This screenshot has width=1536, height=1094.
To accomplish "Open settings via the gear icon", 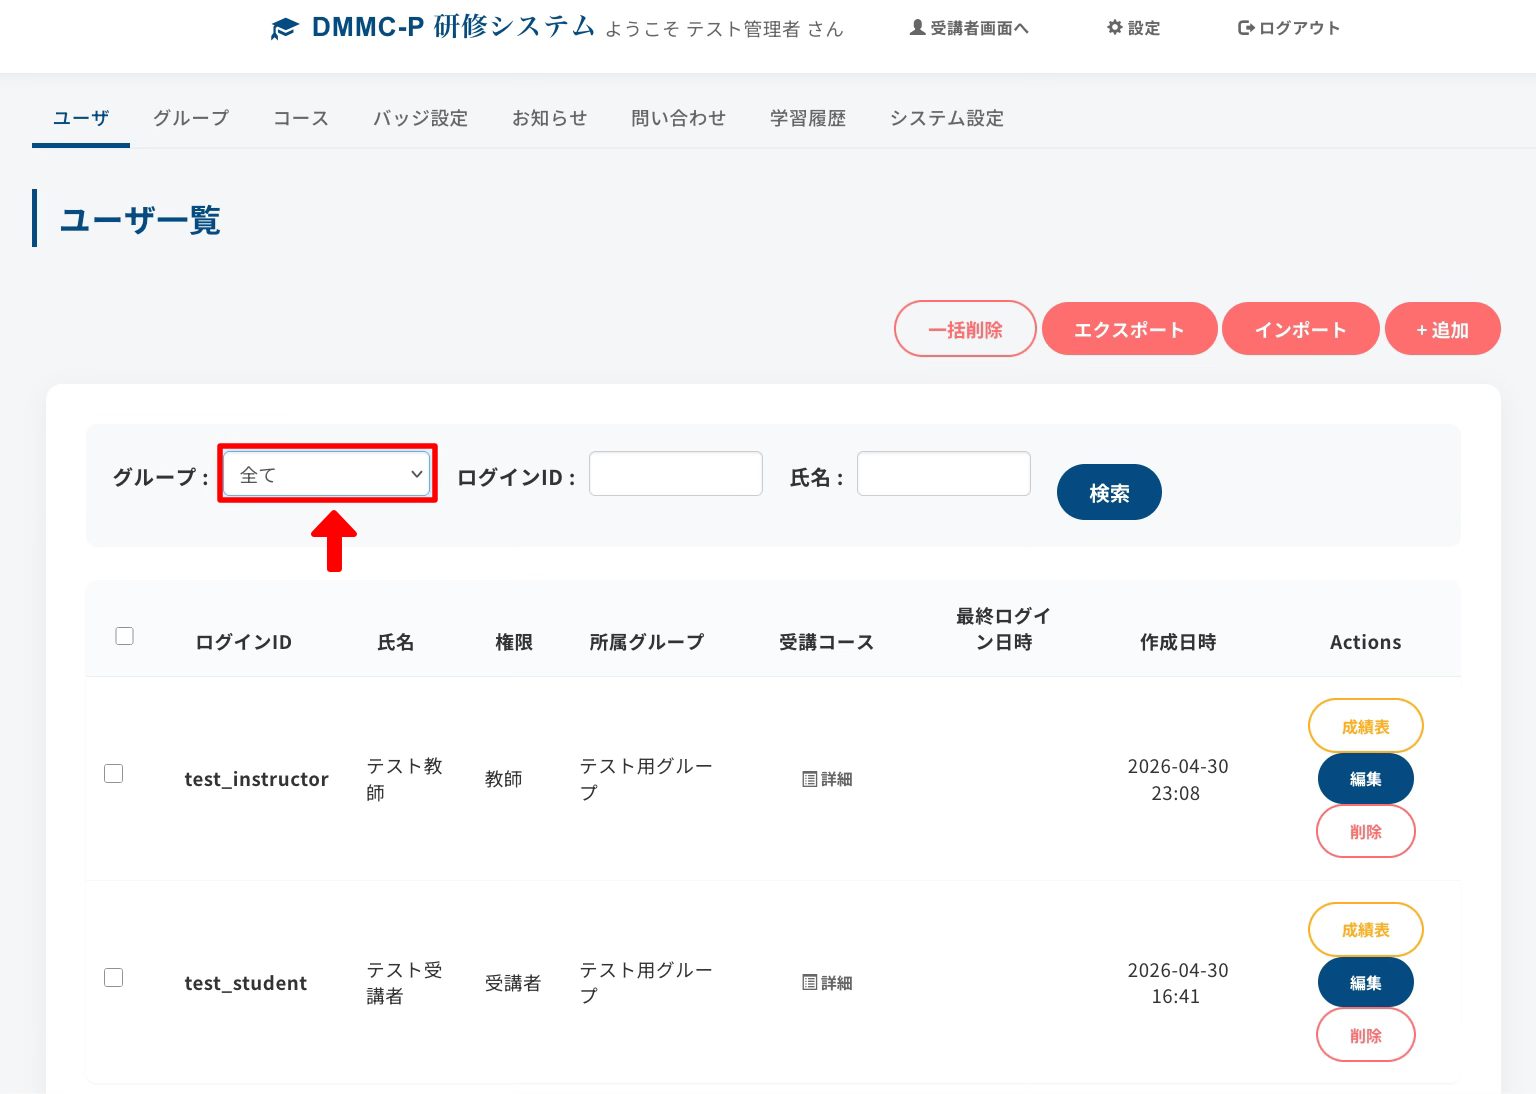I will 1115,28.
